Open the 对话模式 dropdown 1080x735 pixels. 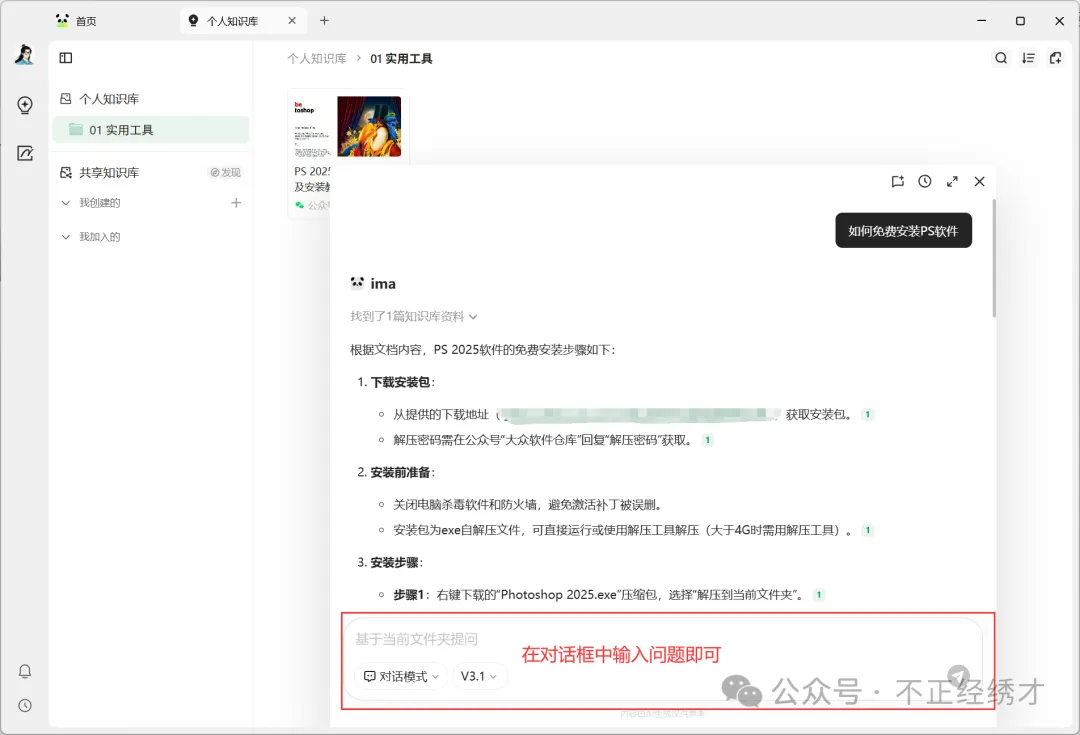click(x=401, y=676)
